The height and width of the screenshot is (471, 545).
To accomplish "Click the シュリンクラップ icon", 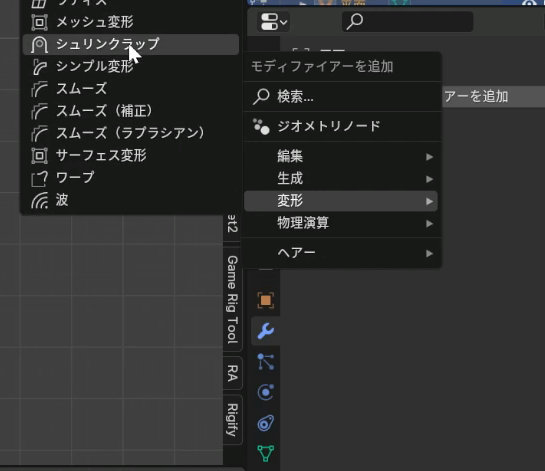I will [x=39, y=44].
